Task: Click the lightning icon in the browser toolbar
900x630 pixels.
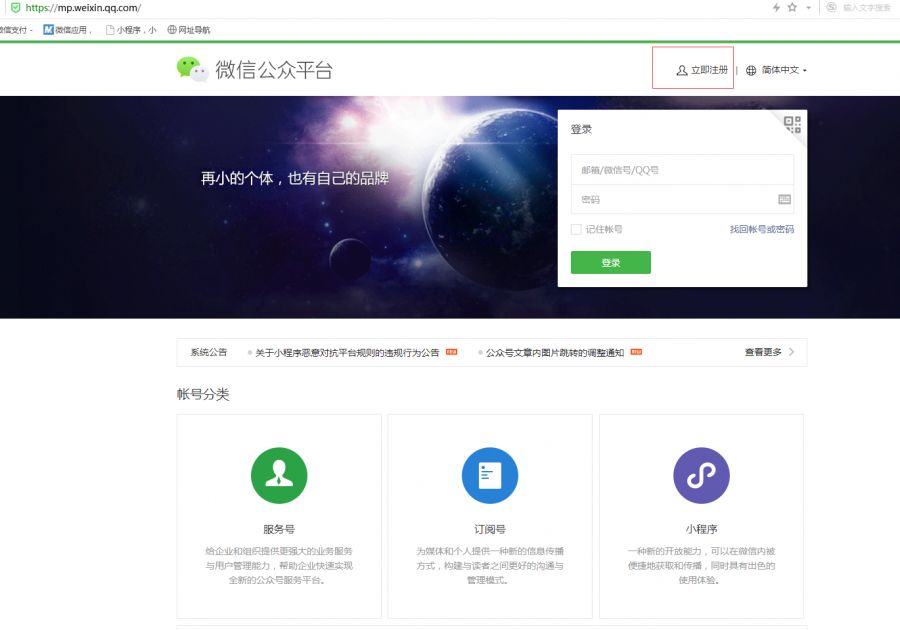Action: pyautogui.click(x=777, y=8)
